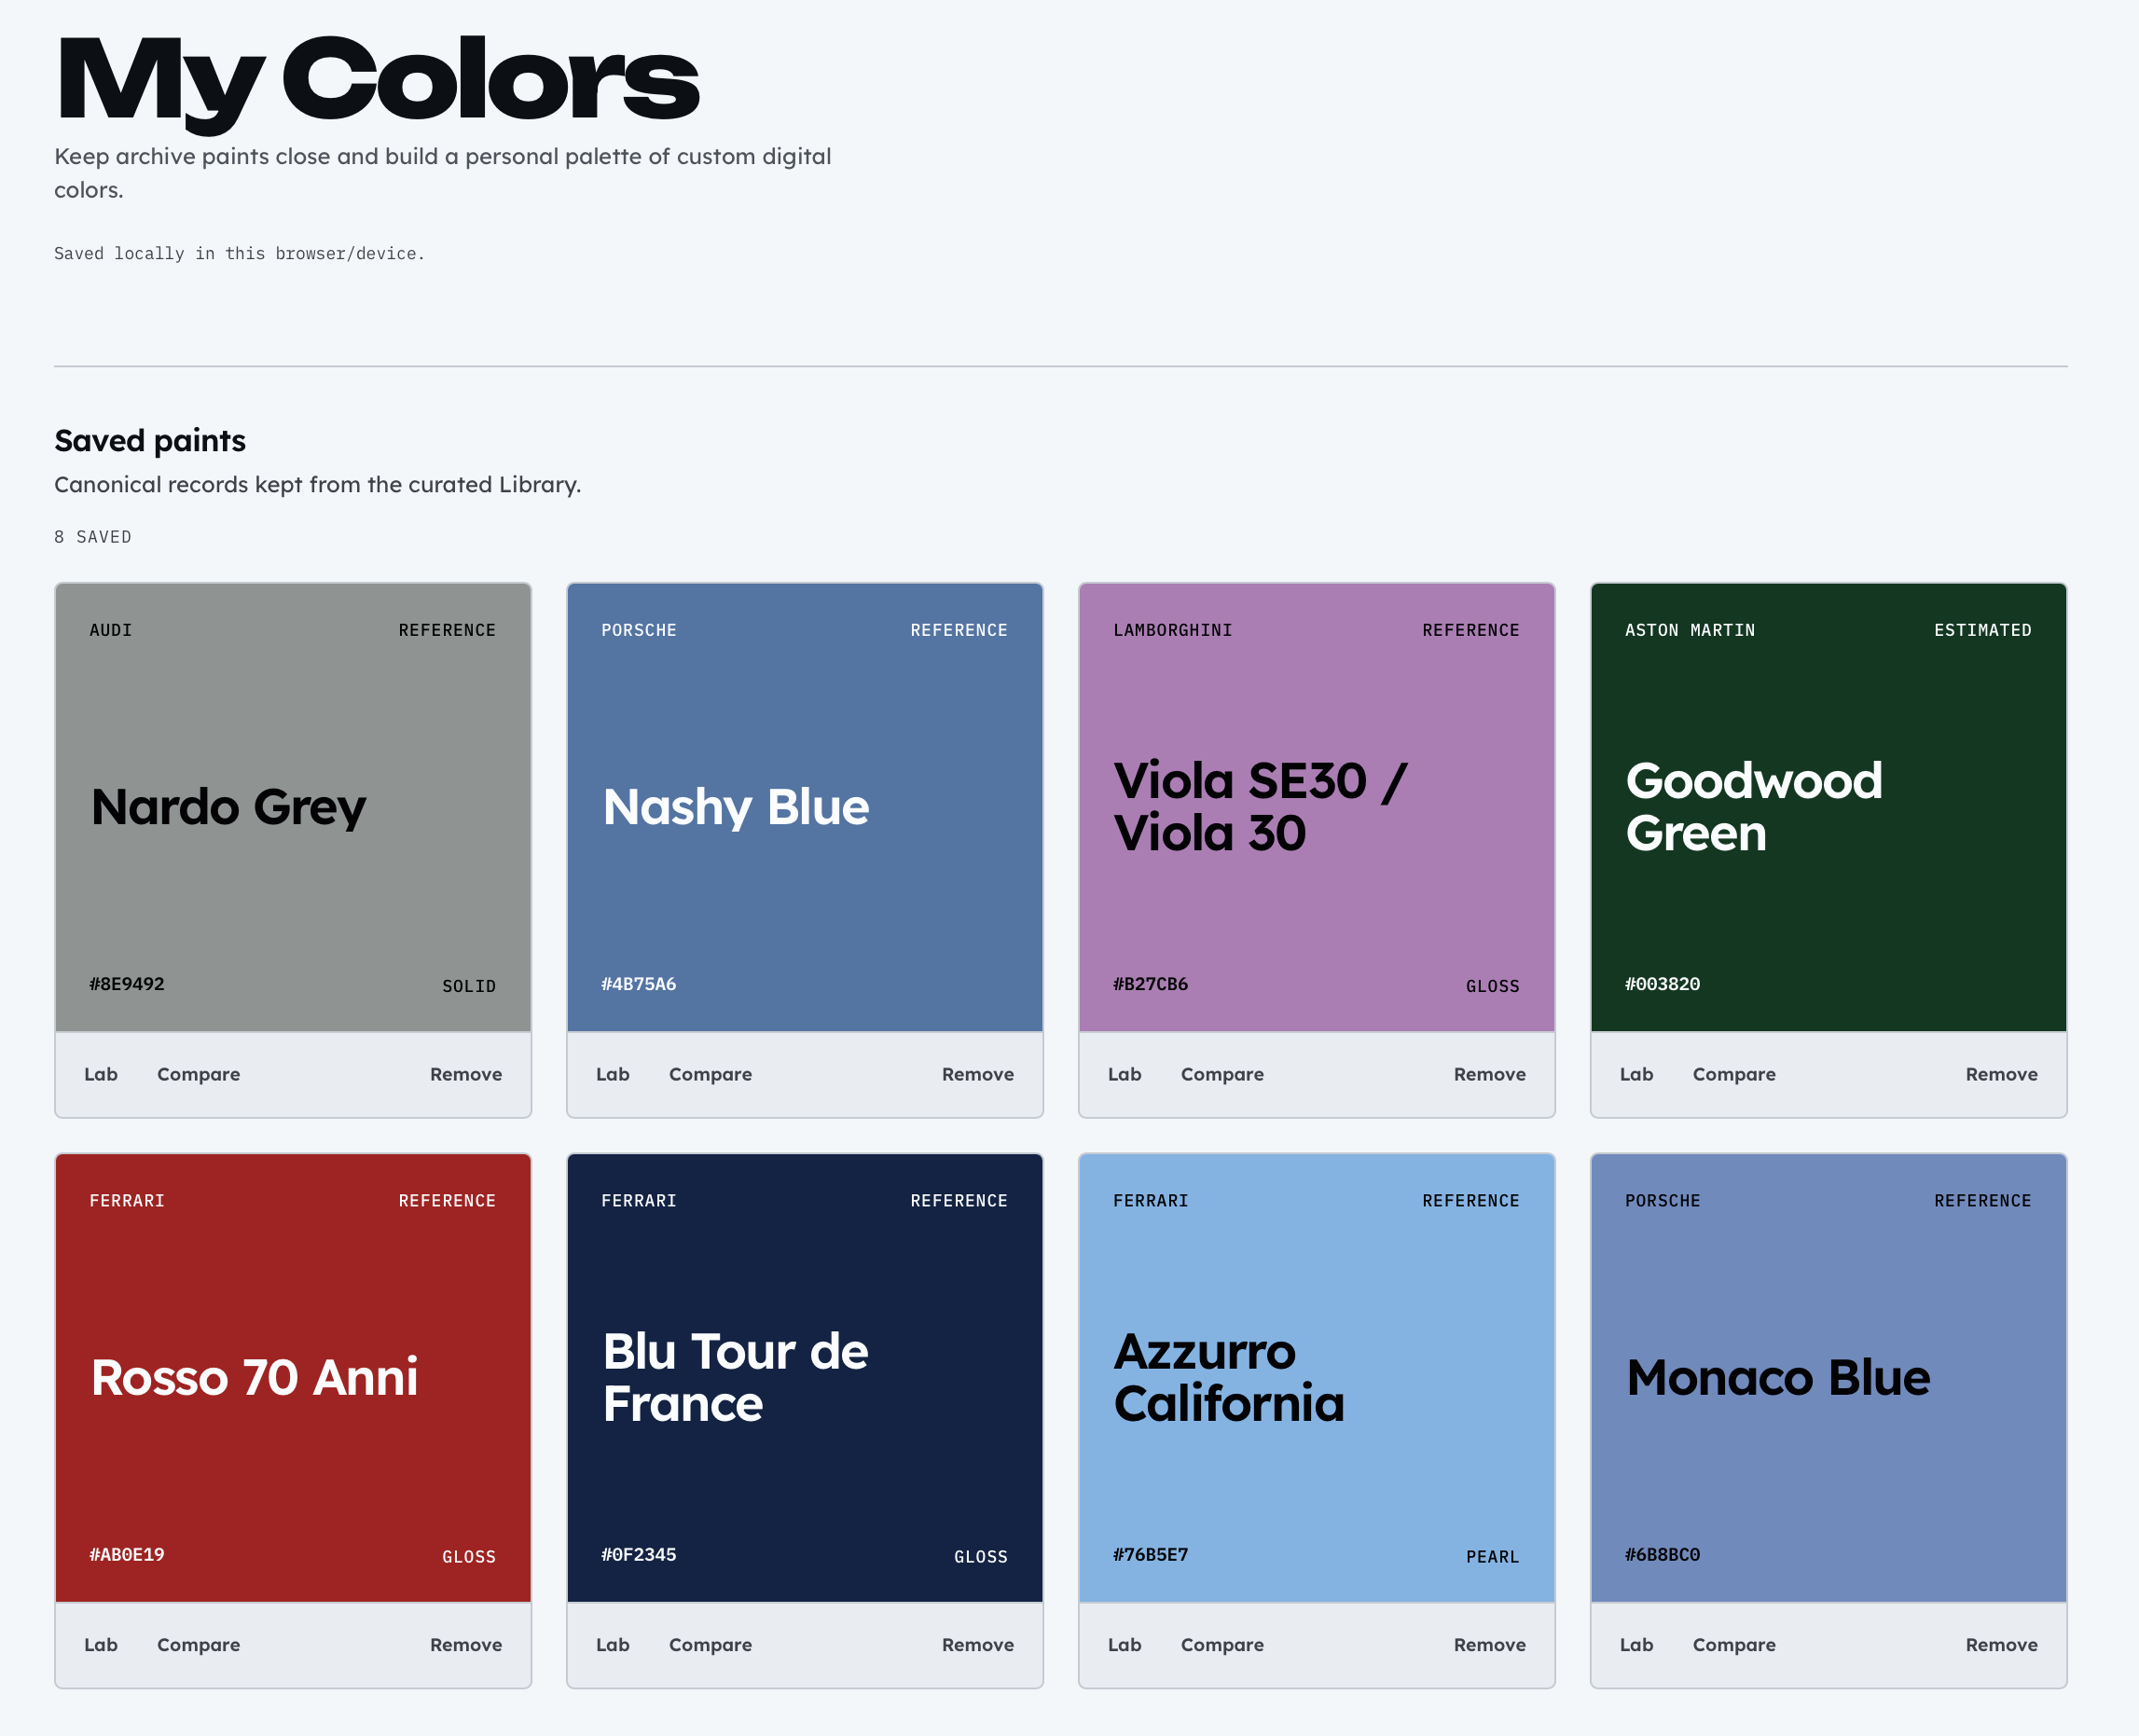Select the Nardo Grey color swatch
The image size is (2139, 1736).
click(293, 807)
